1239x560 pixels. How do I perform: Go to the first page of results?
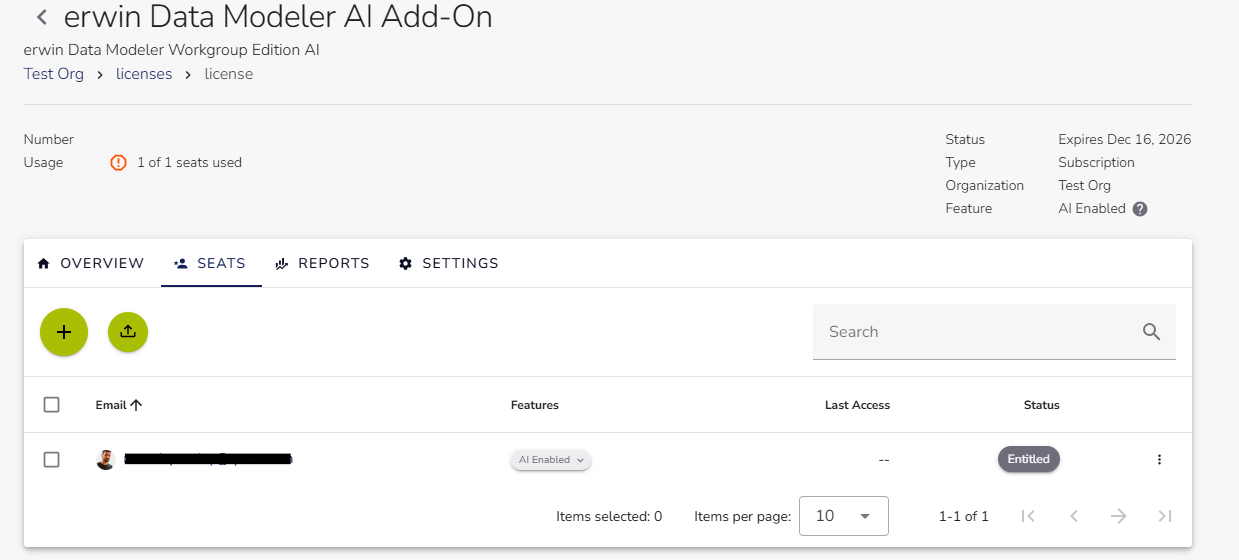[1028, 516]
